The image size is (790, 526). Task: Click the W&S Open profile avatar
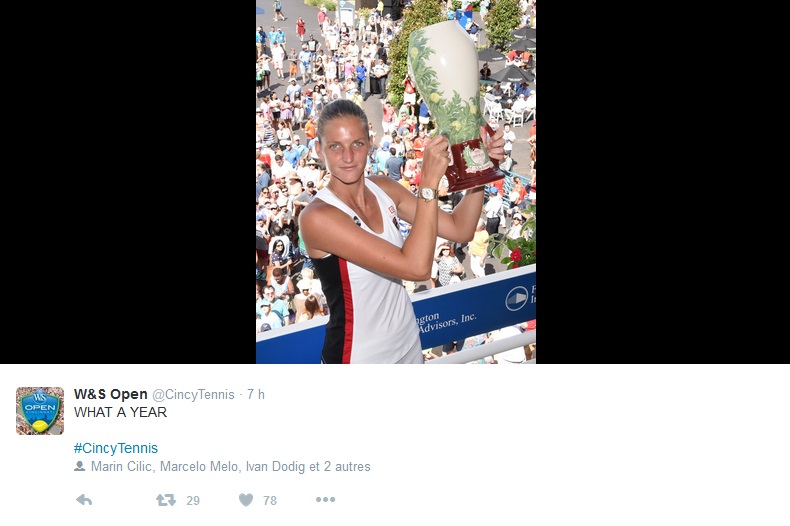[x=40, y=411]
